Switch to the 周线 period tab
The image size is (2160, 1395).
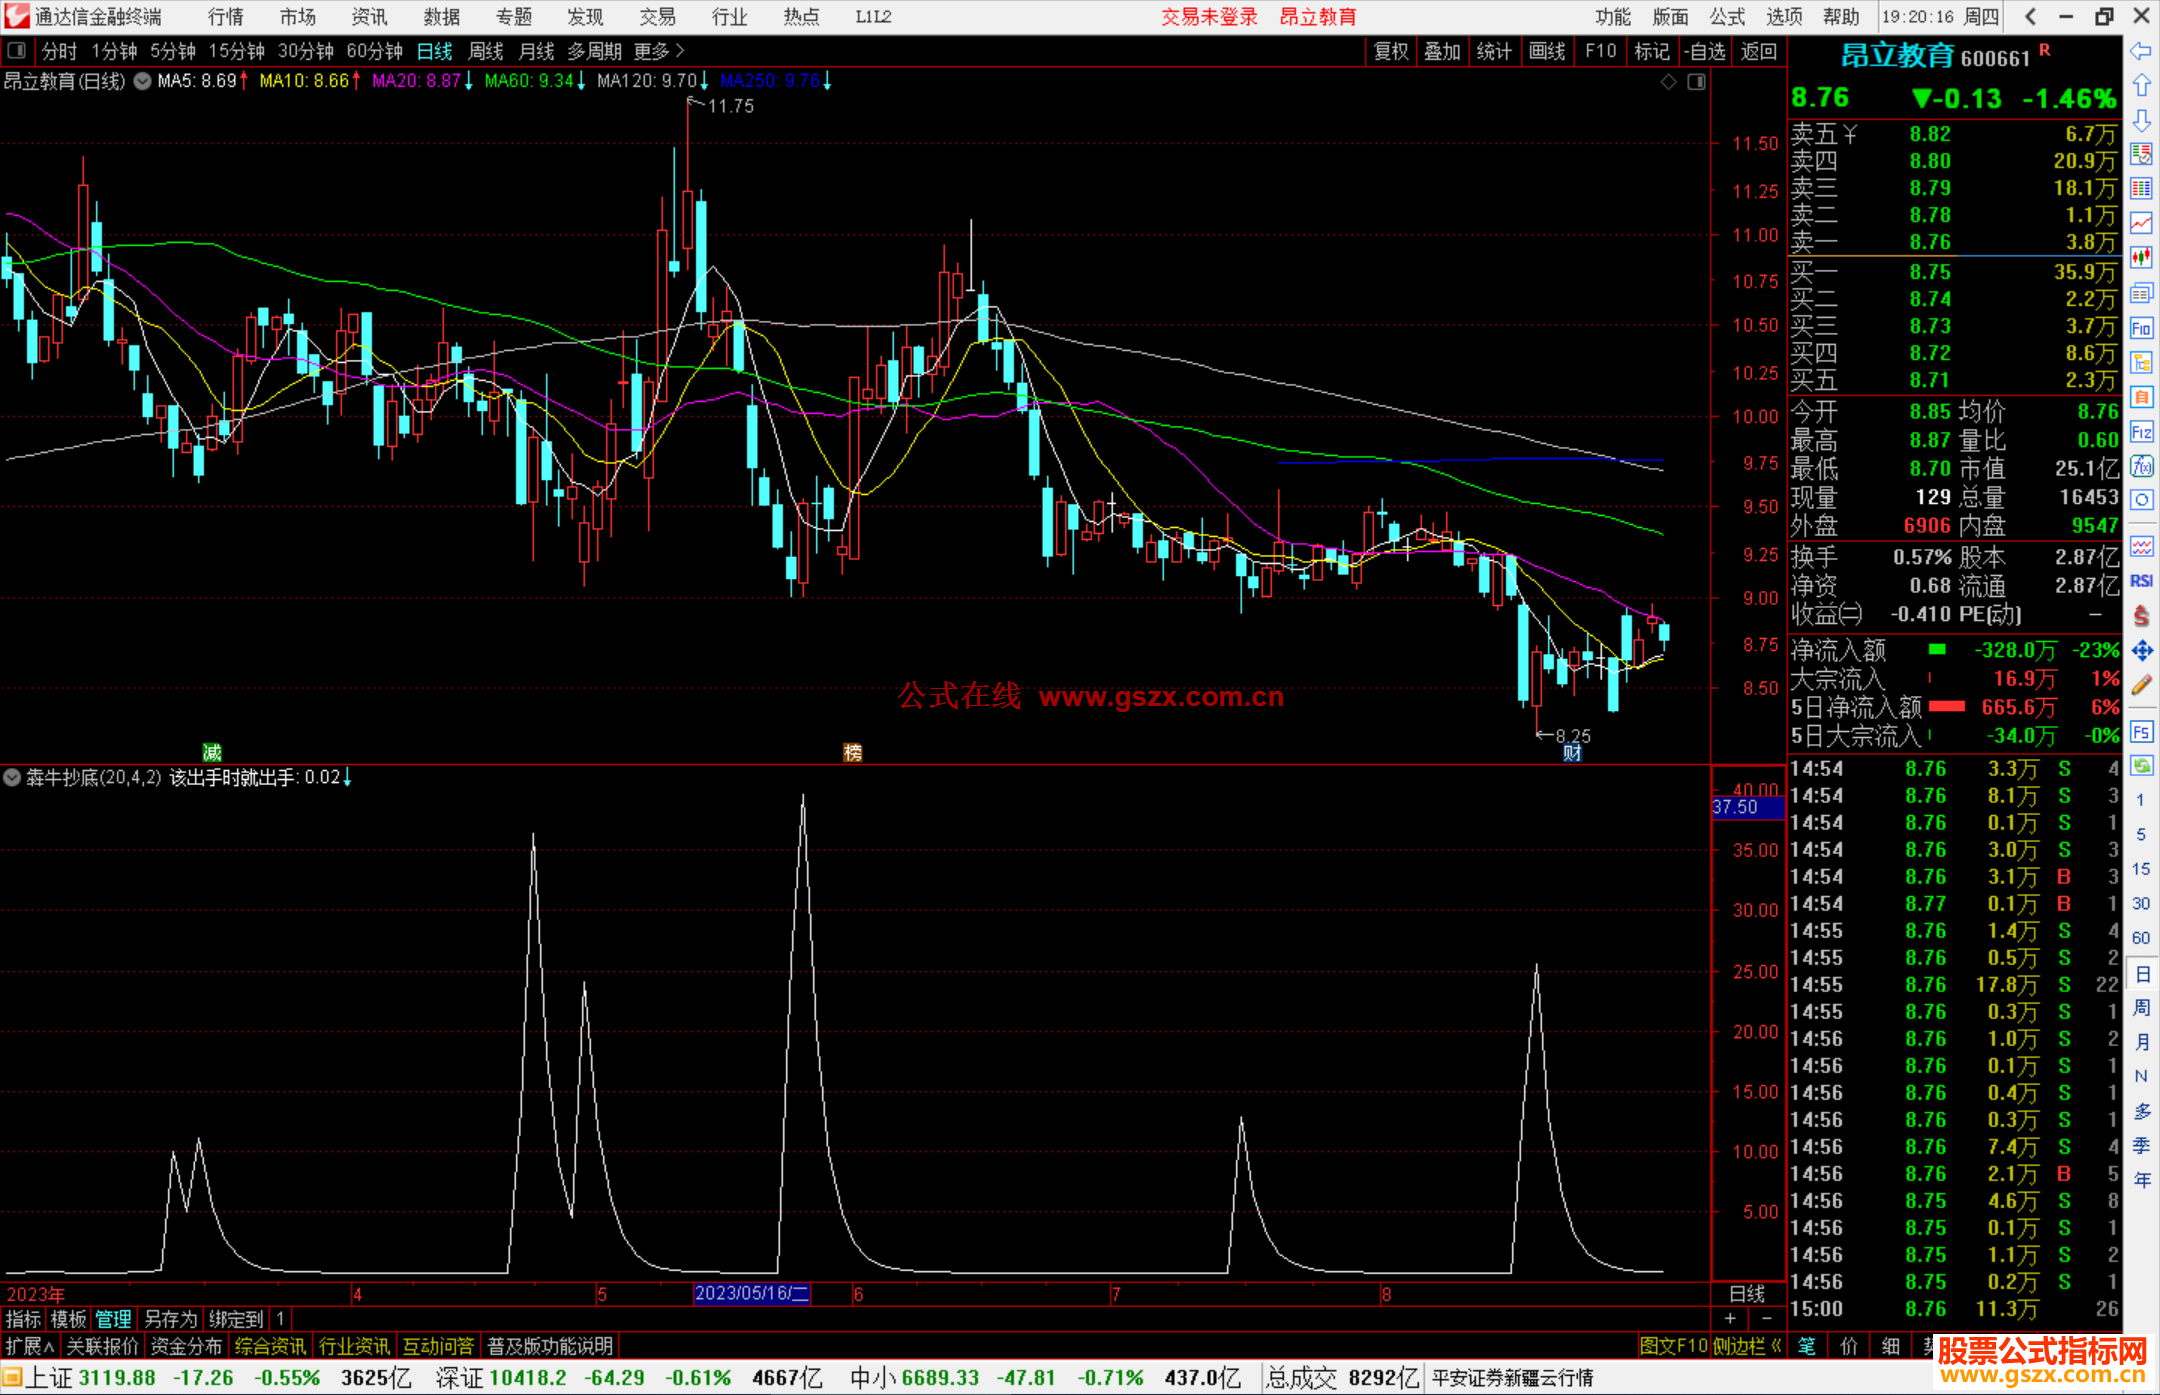[x=486, y=50]
